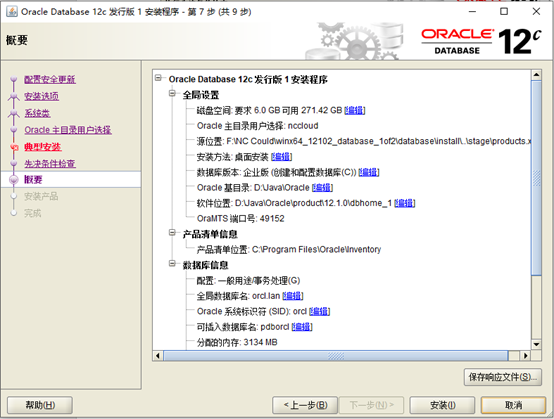
Task: Select the 产品清单位置 row
Action: (x=289, y=249)
